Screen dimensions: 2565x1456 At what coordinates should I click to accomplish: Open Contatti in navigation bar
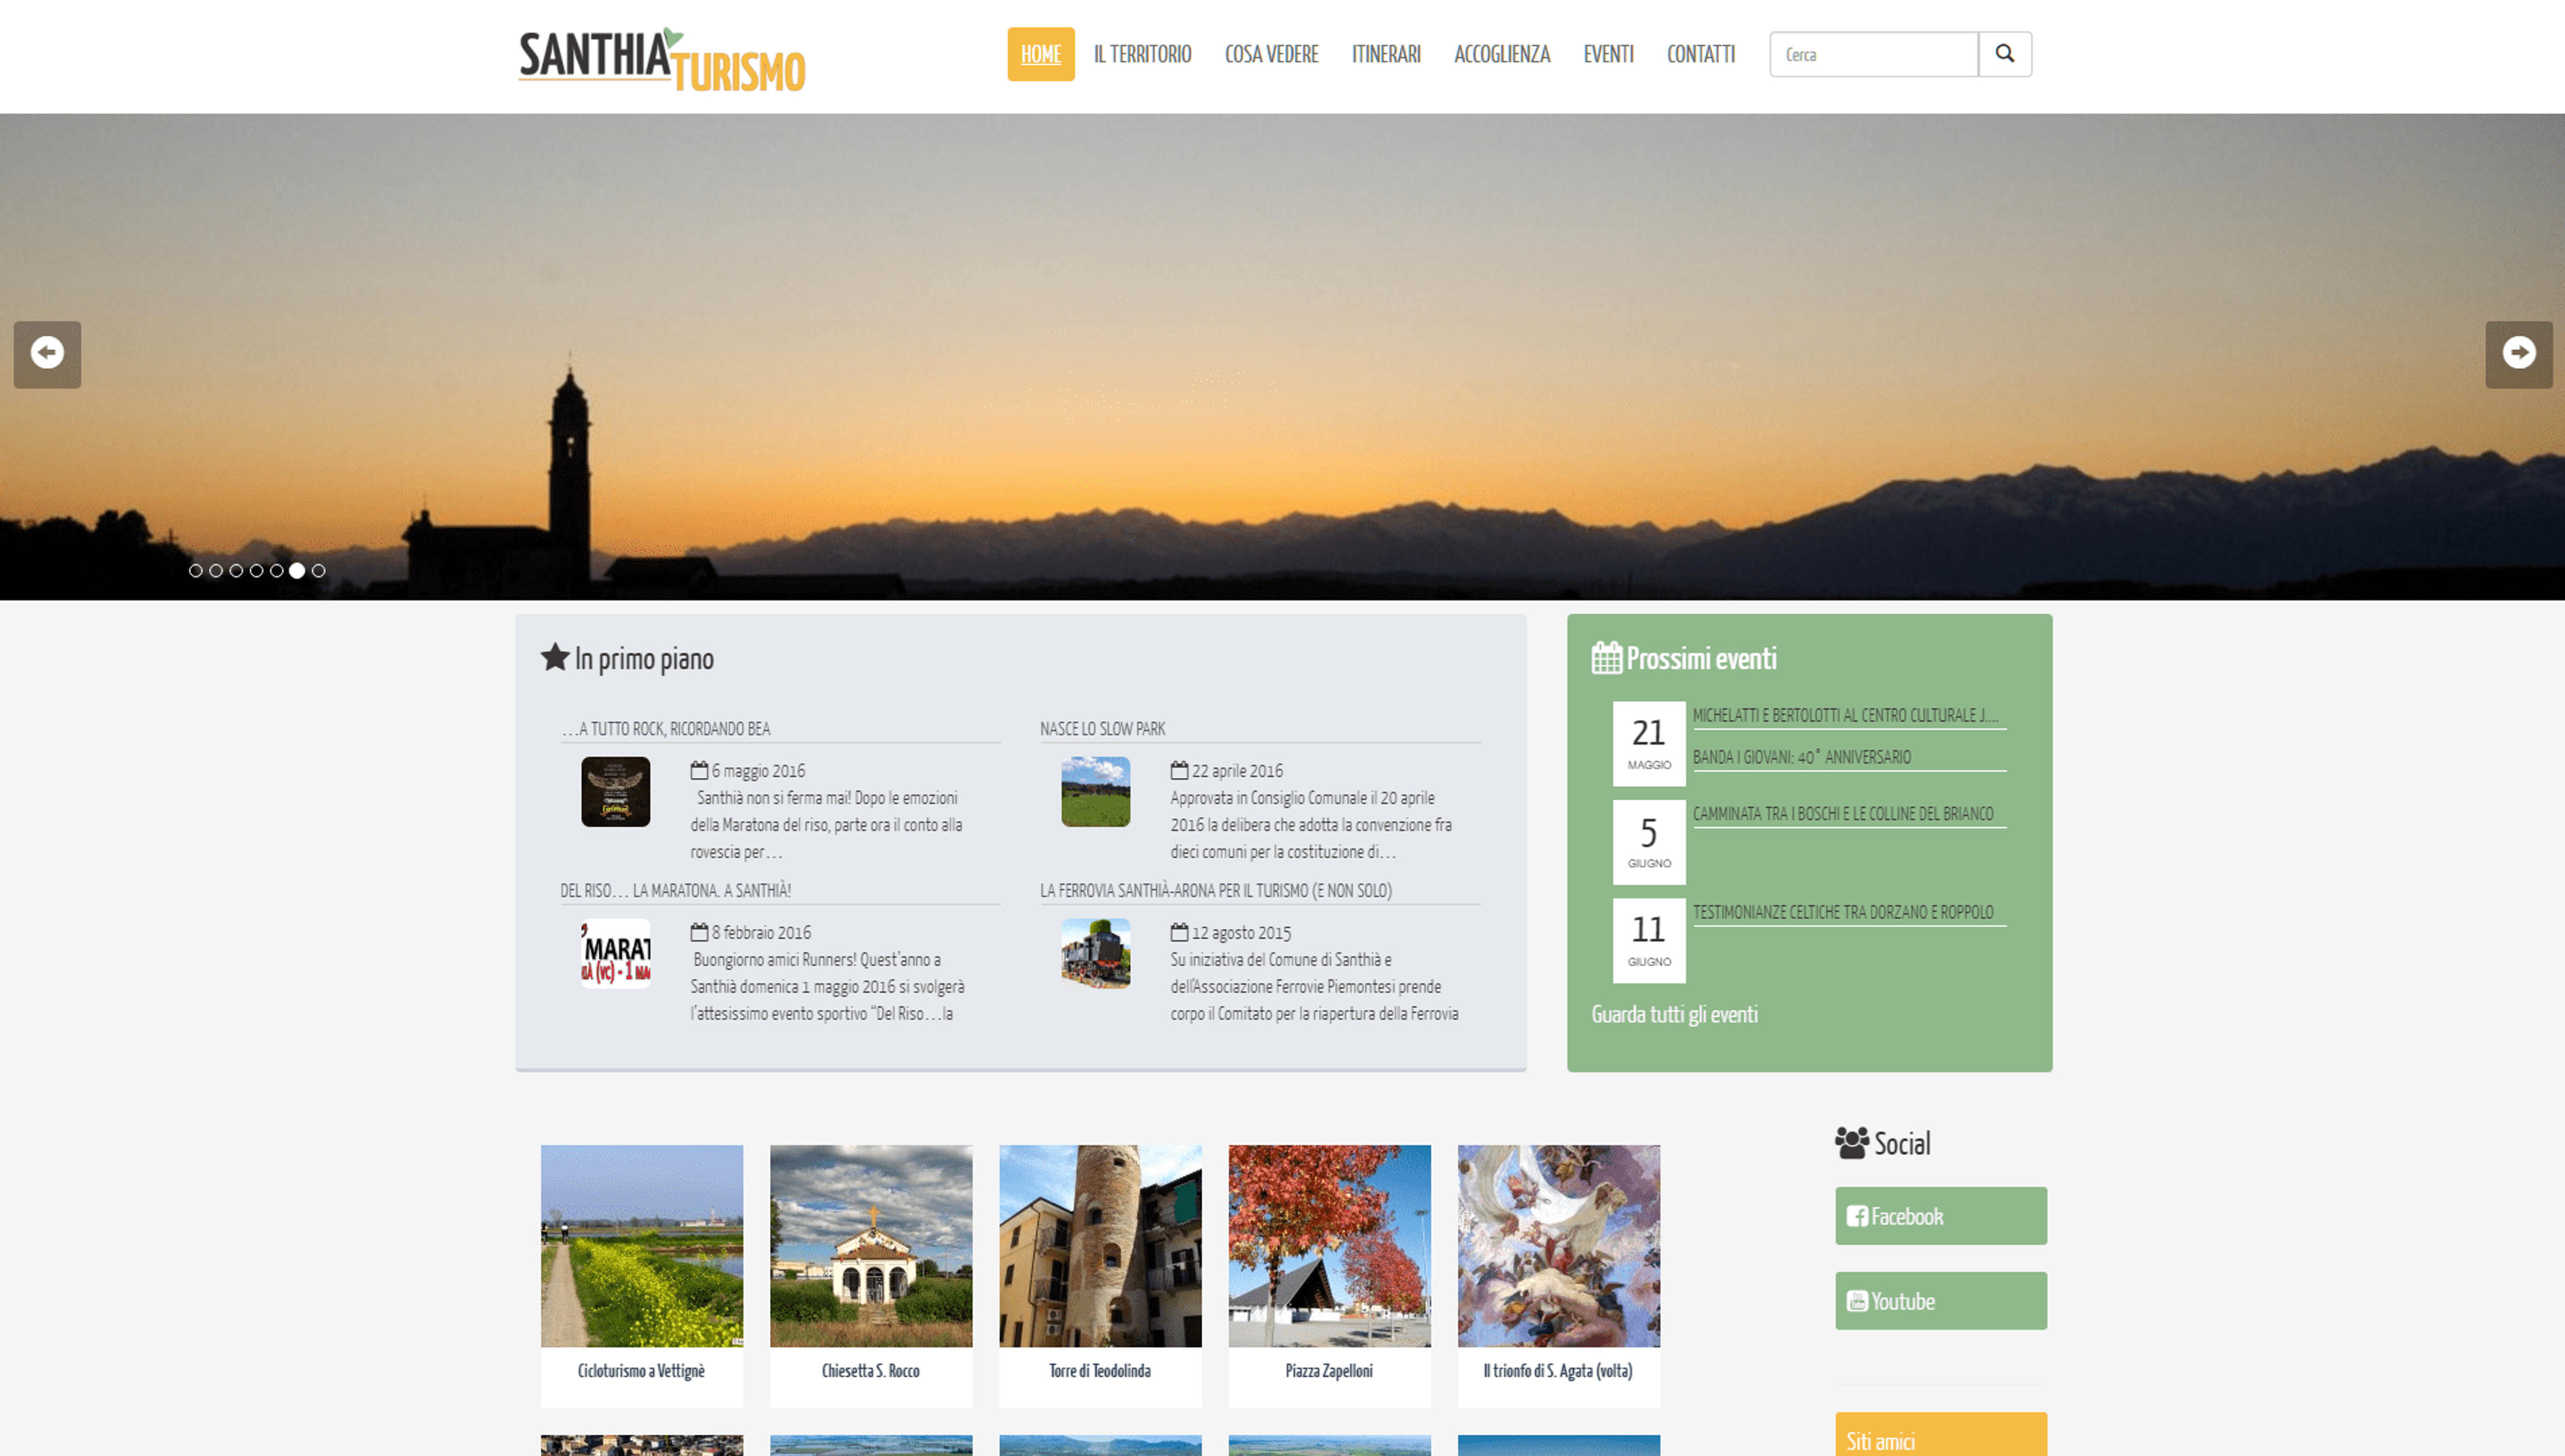pos(1700,54)
